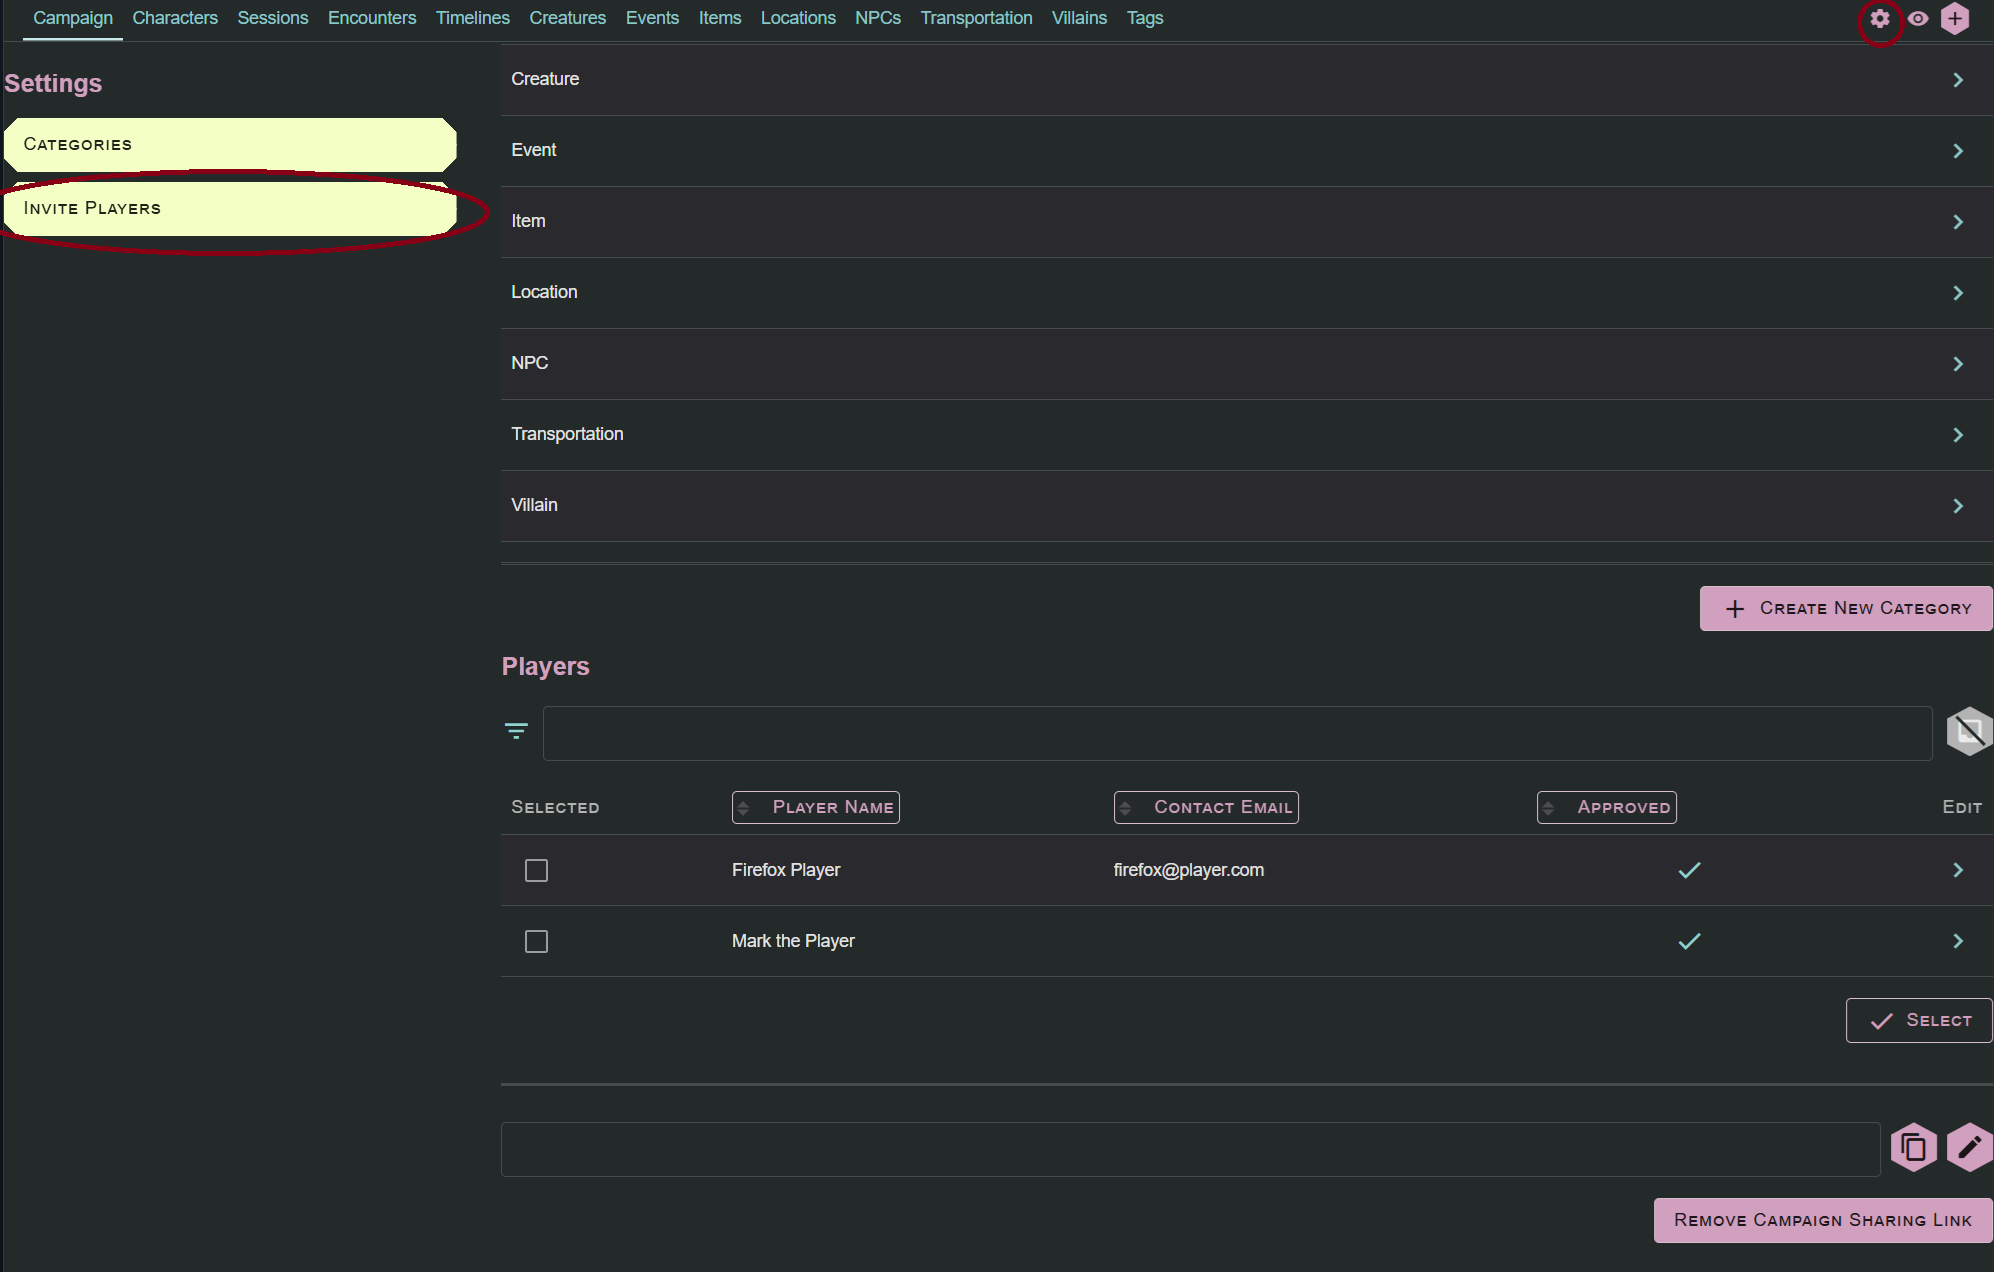The height and width of the screenshot is (1272, 1994).
Task: Sort by Player Name column
Action: [816, 807]
